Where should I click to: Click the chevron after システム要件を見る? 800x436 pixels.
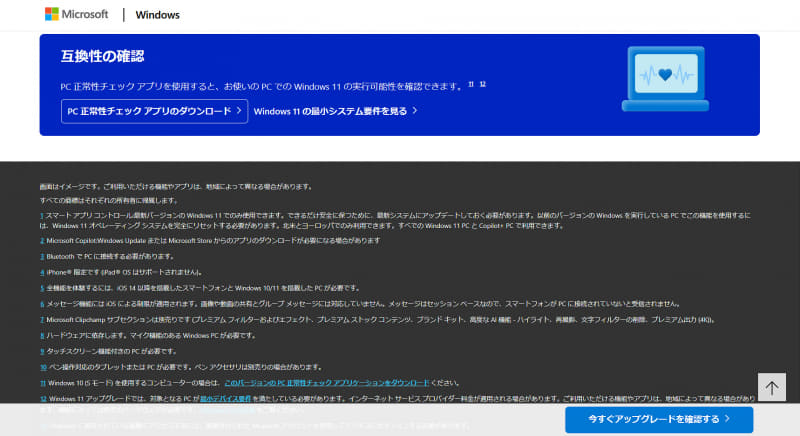coord(415,111)
